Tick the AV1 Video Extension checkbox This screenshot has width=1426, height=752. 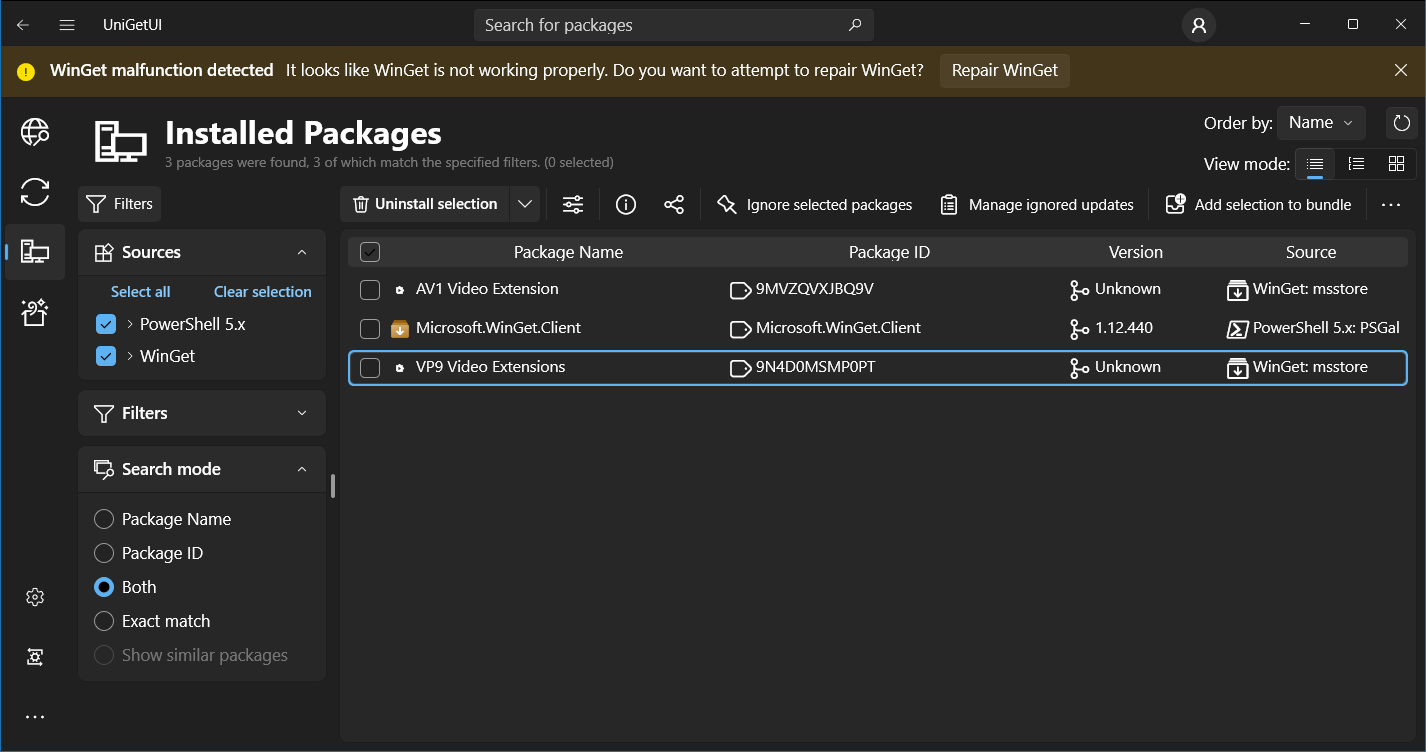pyautogui.click(x=370, y=290)
